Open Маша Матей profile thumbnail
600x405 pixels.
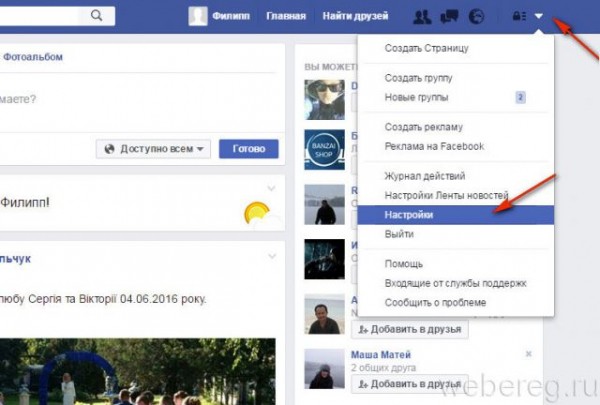(x=324, y=369)
